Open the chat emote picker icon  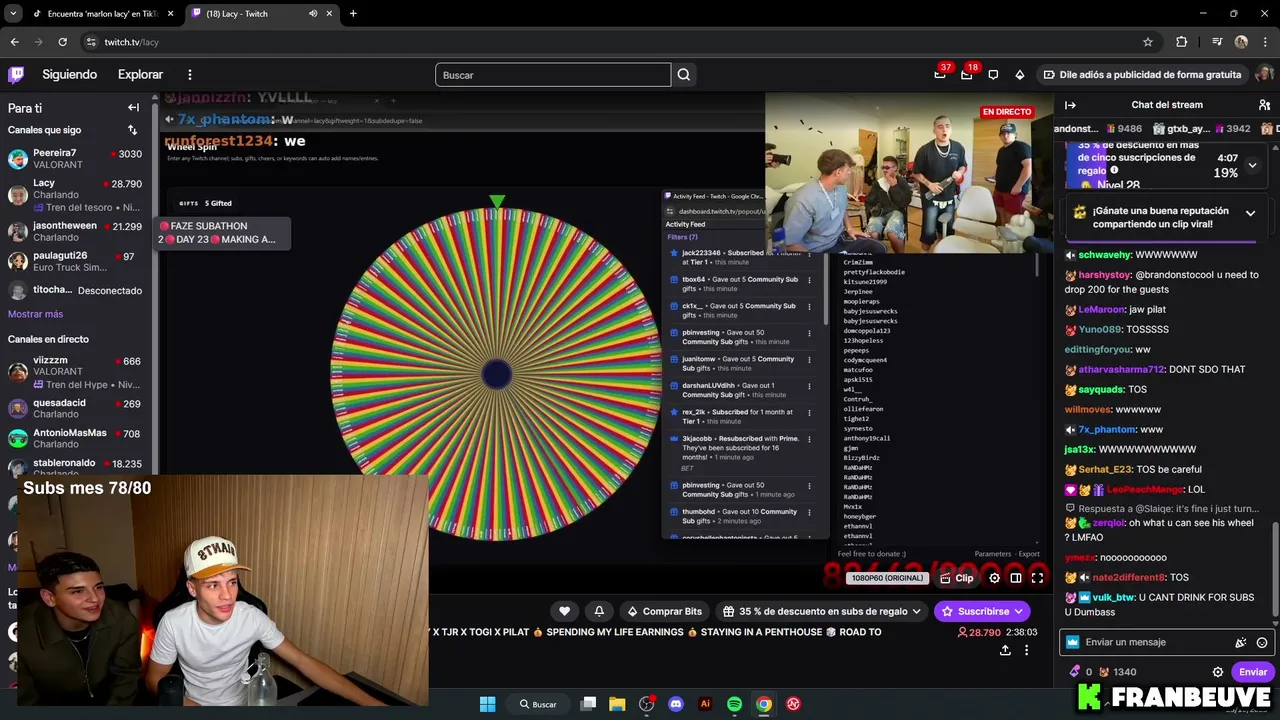tap(1262, 643)
